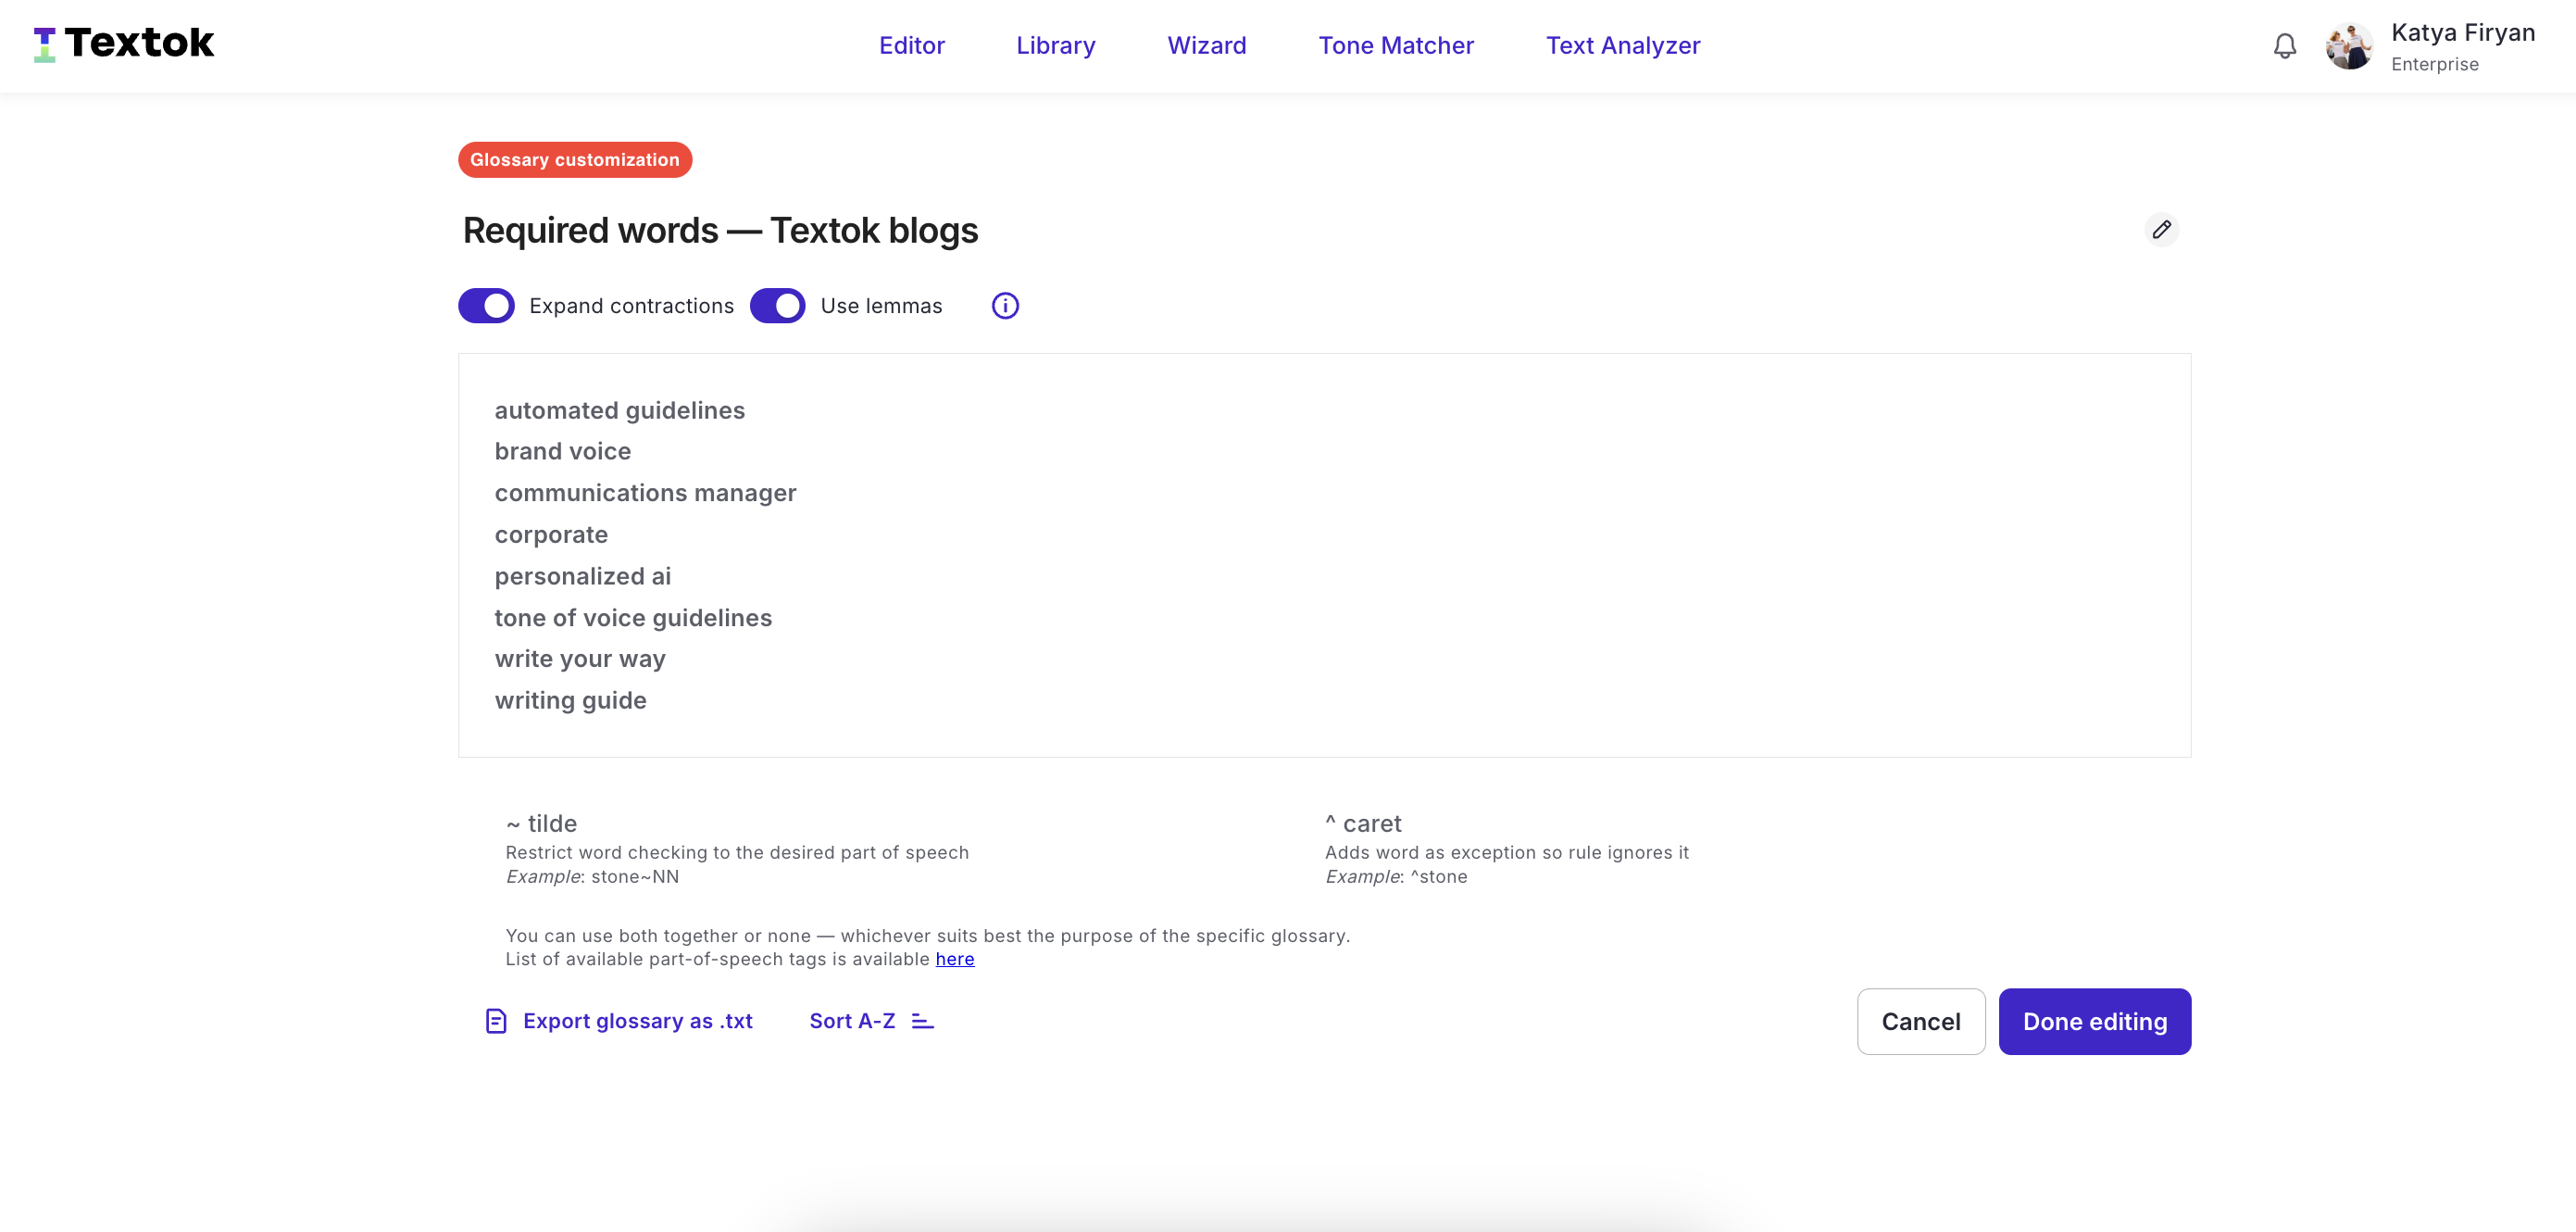Click the sort-lines icon beside Sort A-Z

coord(921,1021)
